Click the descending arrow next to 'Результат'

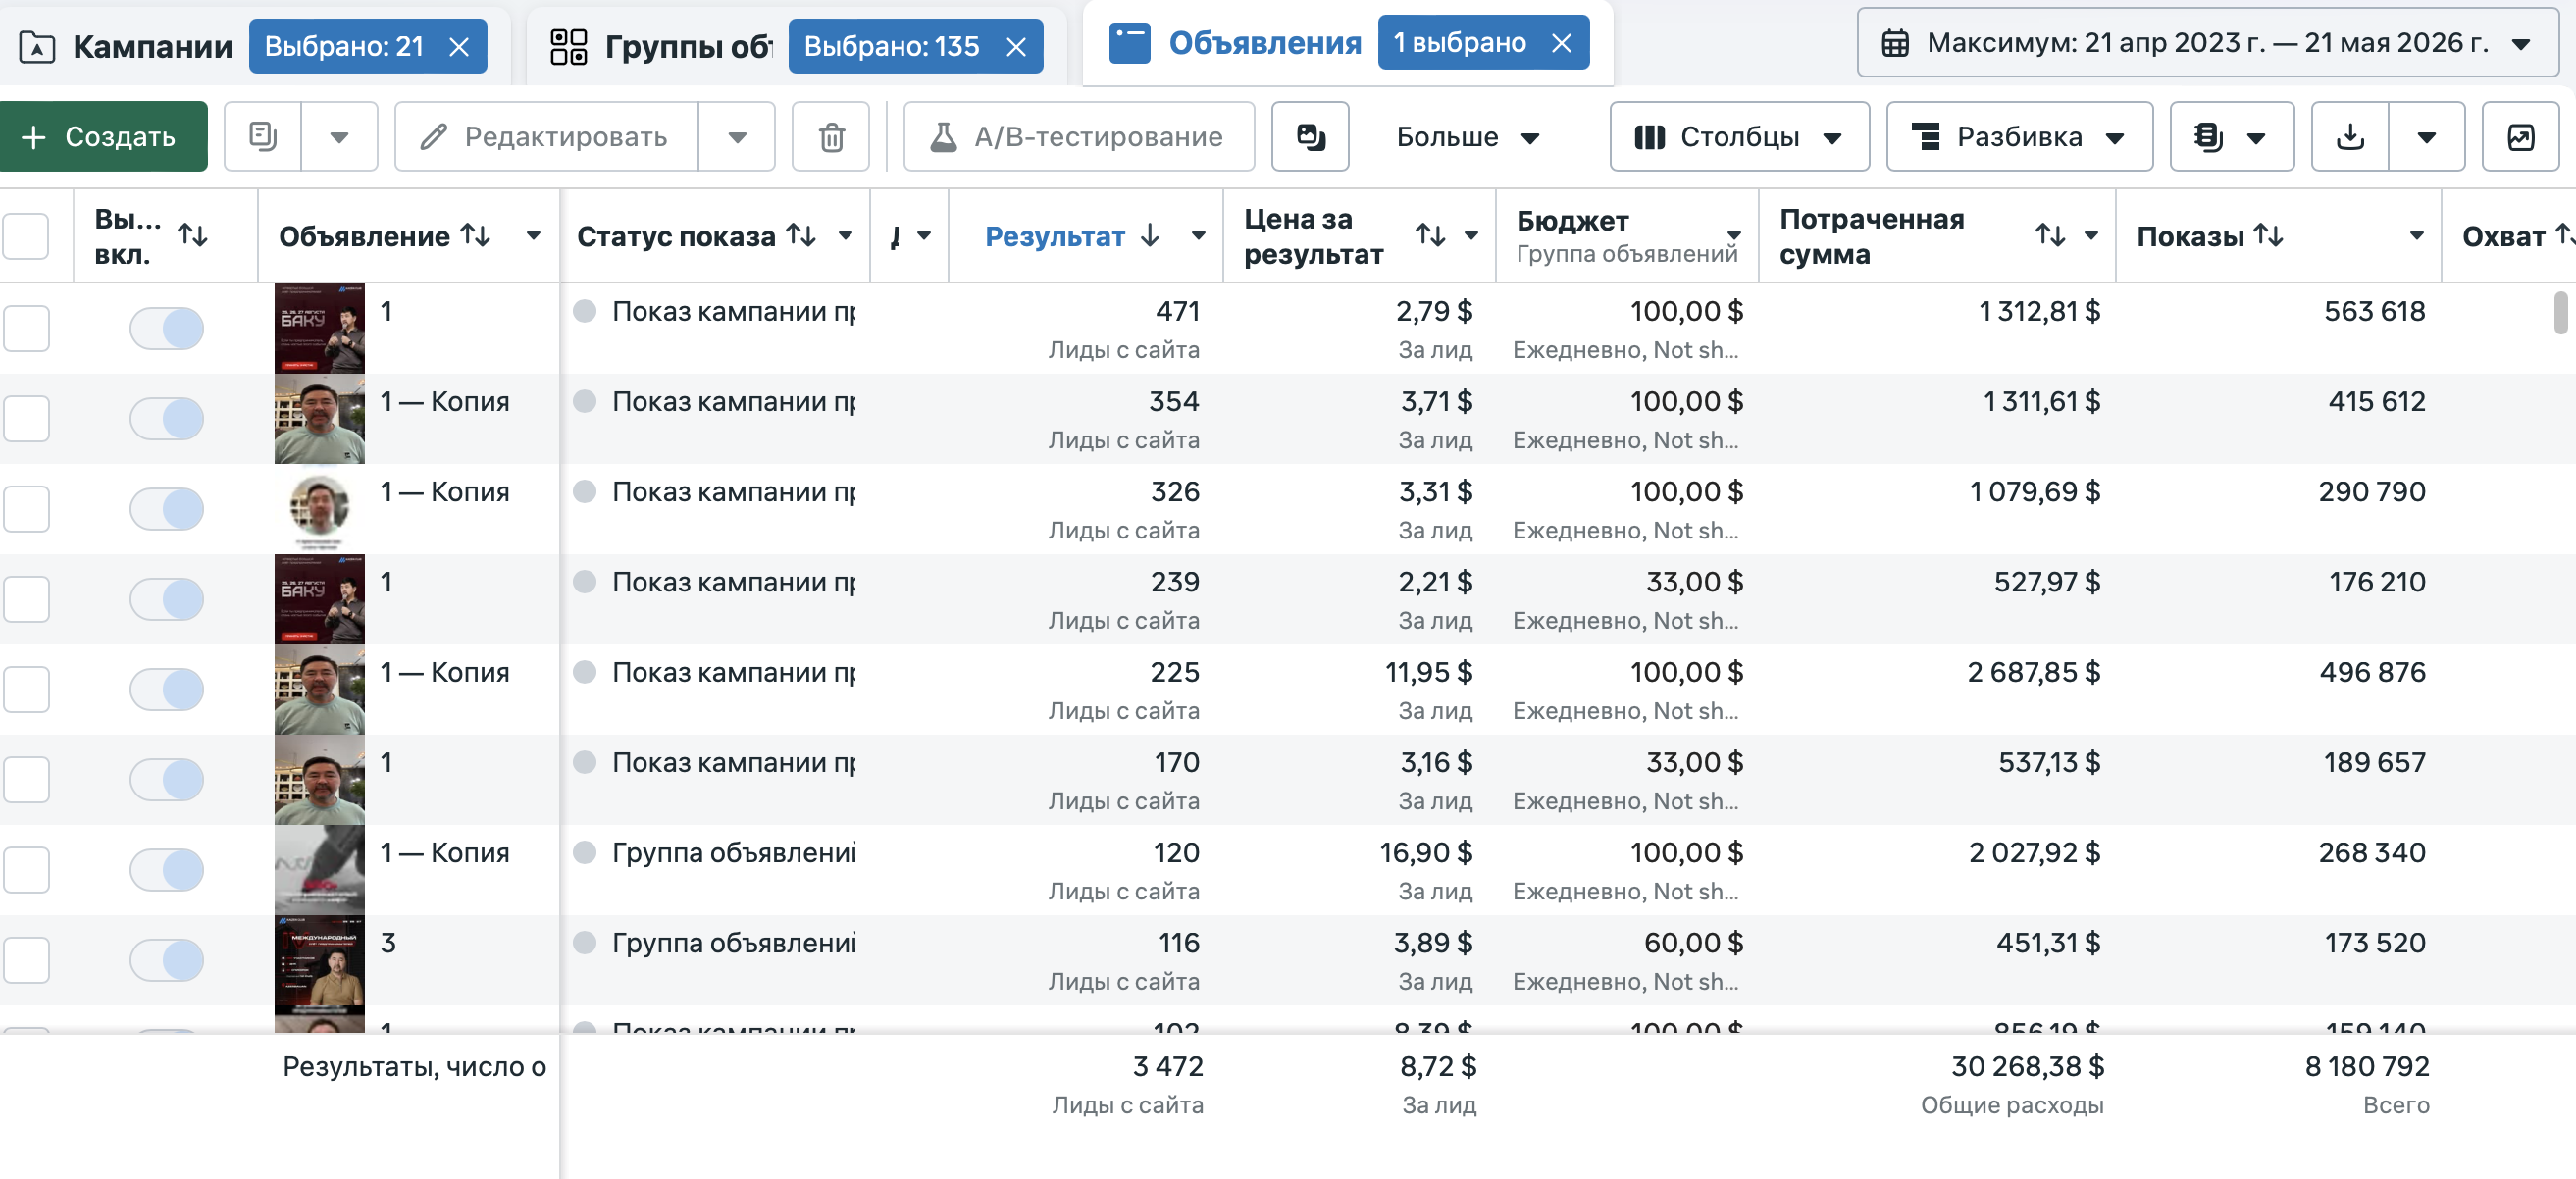(1150, 235)
